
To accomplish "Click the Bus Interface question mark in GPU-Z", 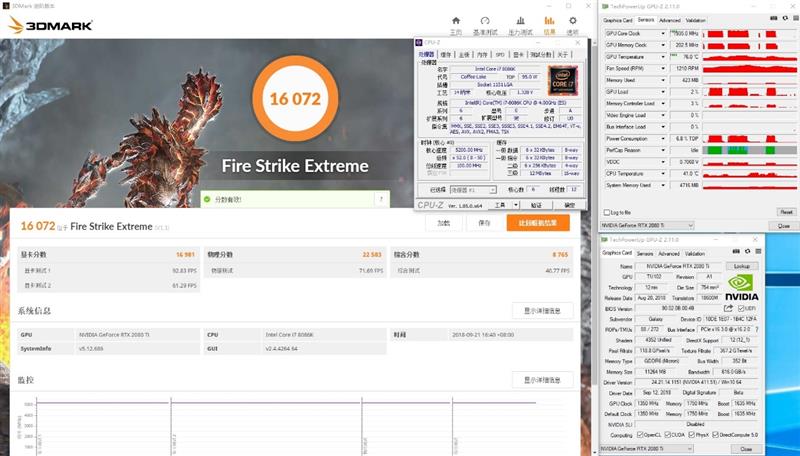I will click(757, 330).
